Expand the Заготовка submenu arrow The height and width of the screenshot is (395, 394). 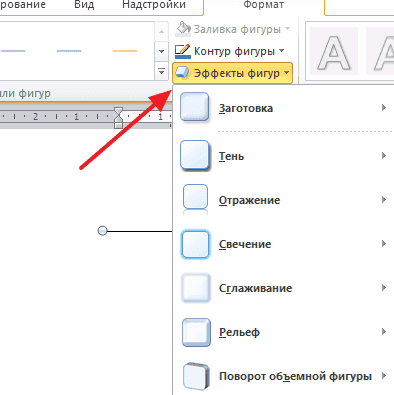point(384,107)
